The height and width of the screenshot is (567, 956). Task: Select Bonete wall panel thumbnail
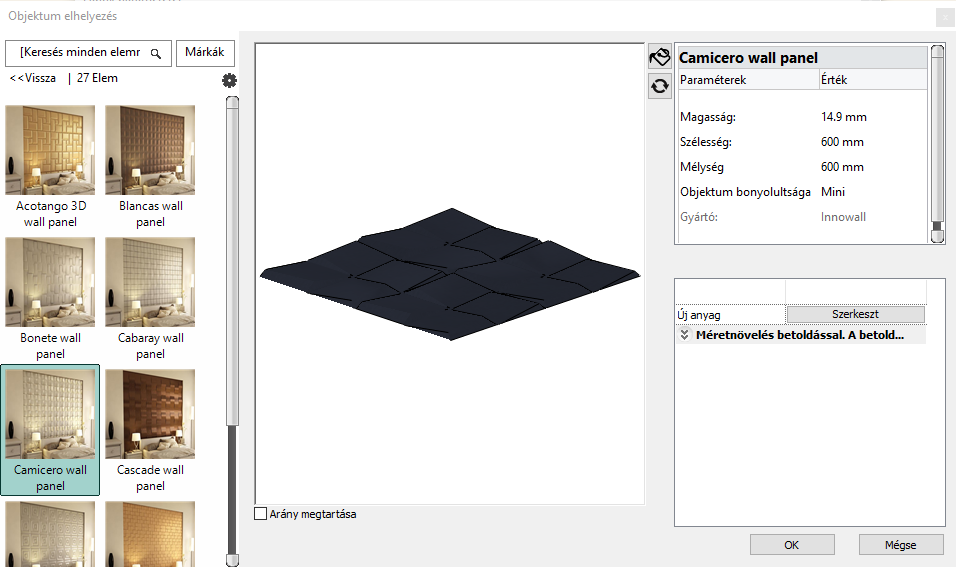pyautogui.click(x=50, y=282)
